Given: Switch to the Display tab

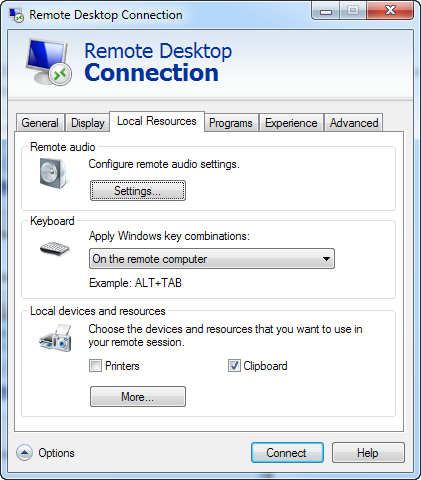Looking at the screenshot, I should click(88, 123).
